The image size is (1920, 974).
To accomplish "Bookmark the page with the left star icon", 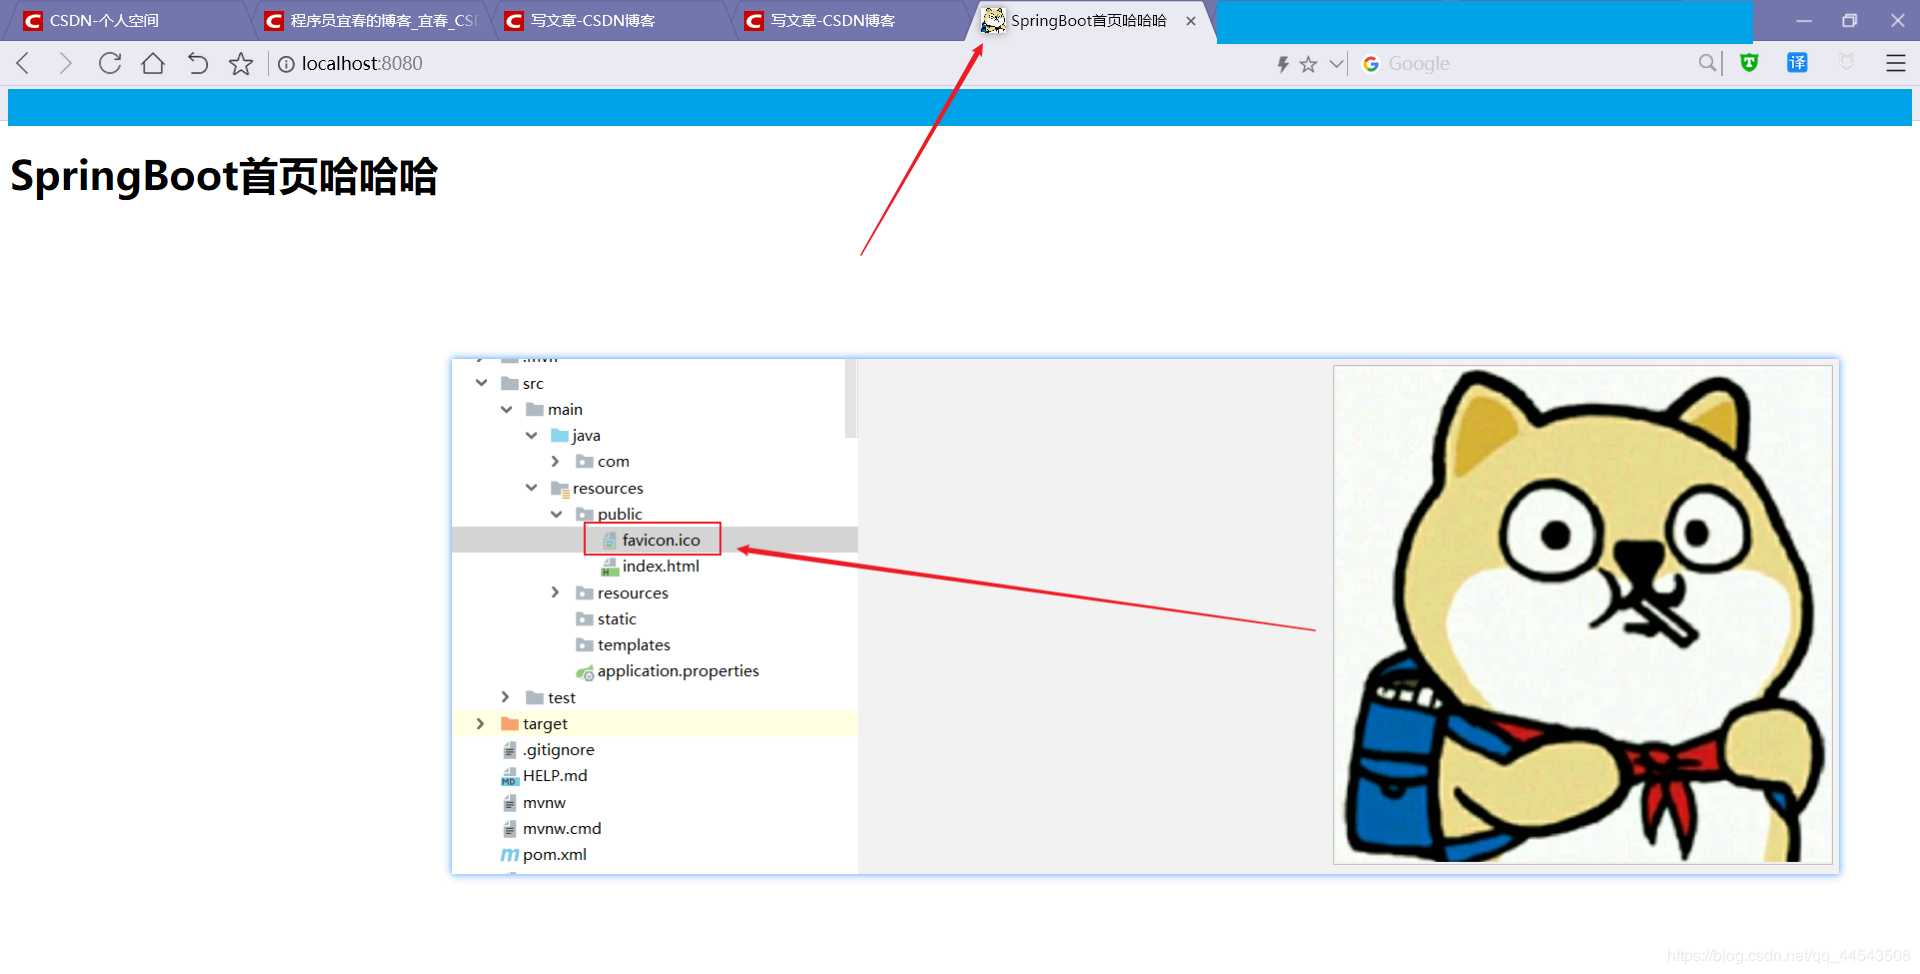I will pos(241,64).
